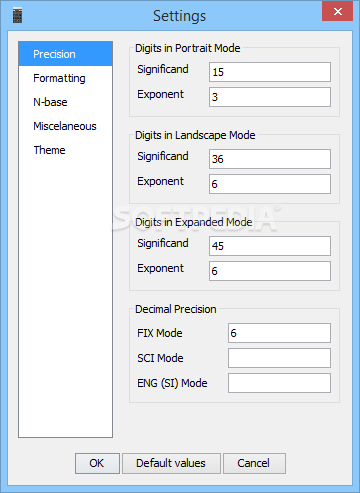360x493 pixels.
Task: Close the Settings dialog
Action: click(x=337, y=11)
